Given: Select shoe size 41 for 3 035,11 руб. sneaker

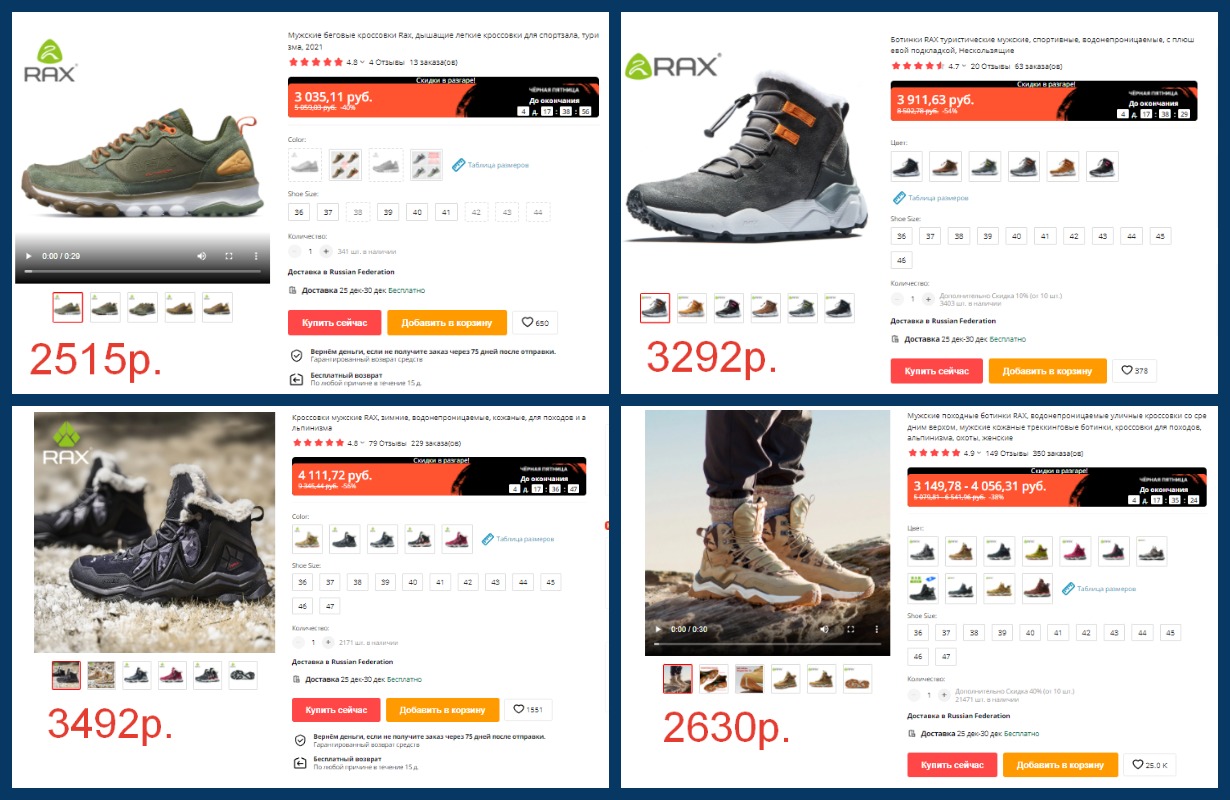Looking at the screenshot, I should [447, 212].
